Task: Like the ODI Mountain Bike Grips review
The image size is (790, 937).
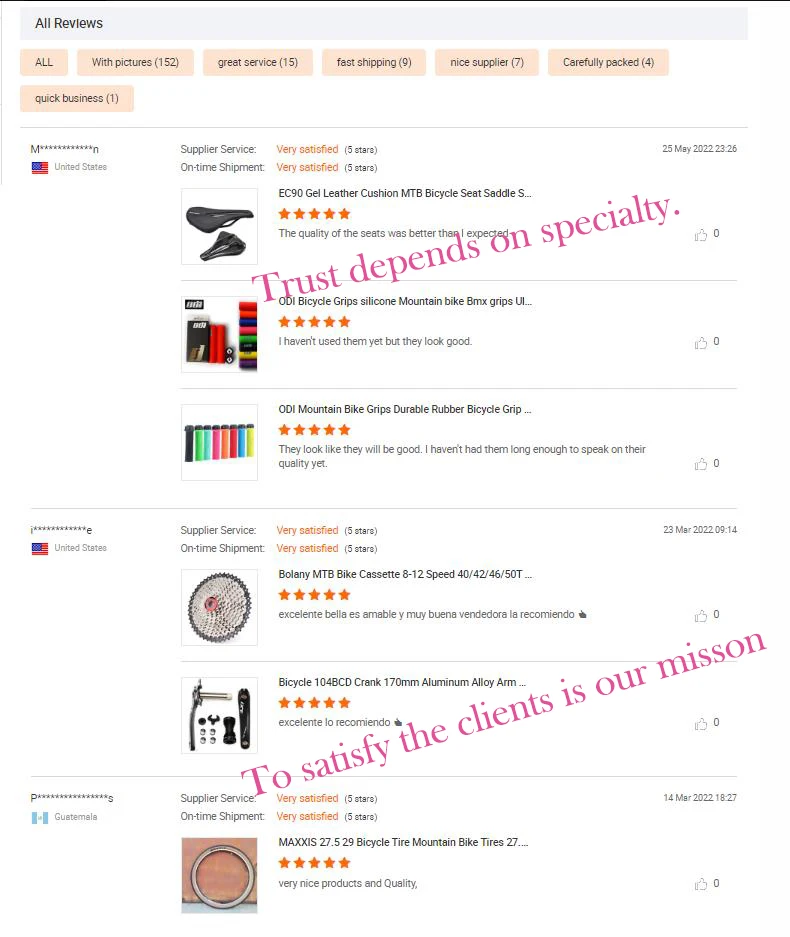Action: [700, 464]
